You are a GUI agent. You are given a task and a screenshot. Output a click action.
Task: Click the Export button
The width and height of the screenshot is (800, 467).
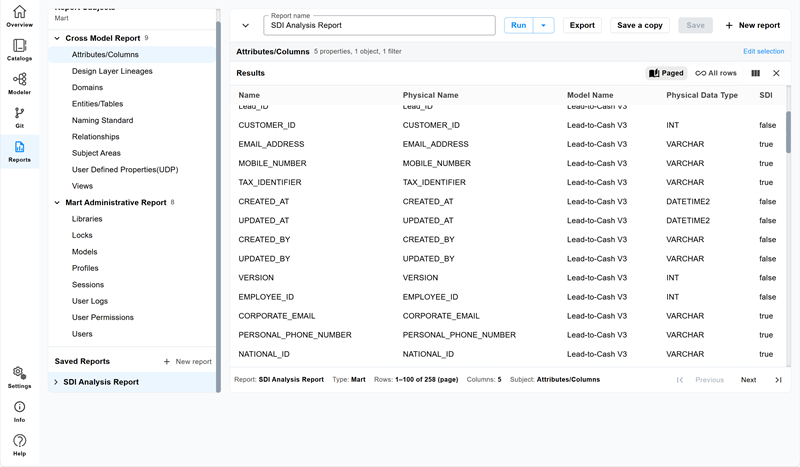coord(582,25)
